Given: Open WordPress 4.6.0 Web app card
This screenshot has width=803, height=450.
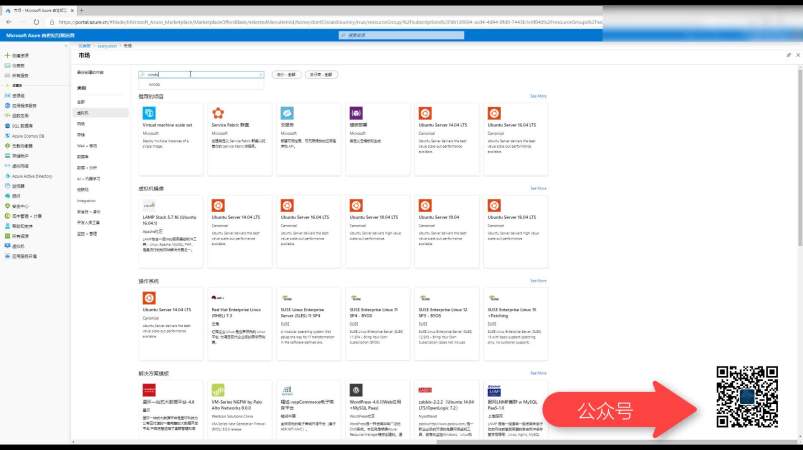Looking at the screenshot, I should [377, 410].
